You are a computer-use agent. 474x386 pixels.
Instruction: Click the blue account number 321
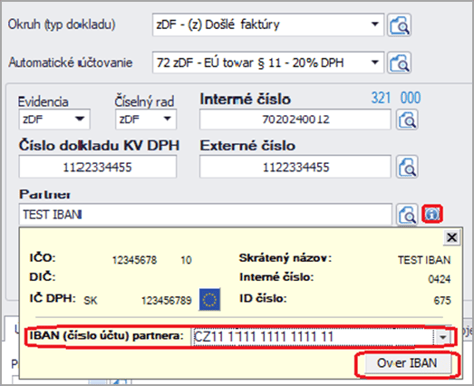(381, 98)
